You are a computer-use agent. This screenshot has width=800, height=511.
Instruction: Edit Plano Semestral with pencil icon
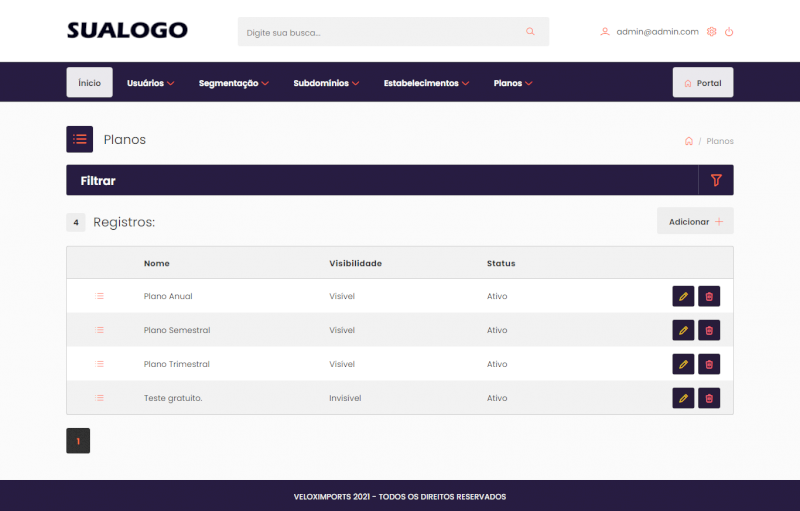(684, 330)
